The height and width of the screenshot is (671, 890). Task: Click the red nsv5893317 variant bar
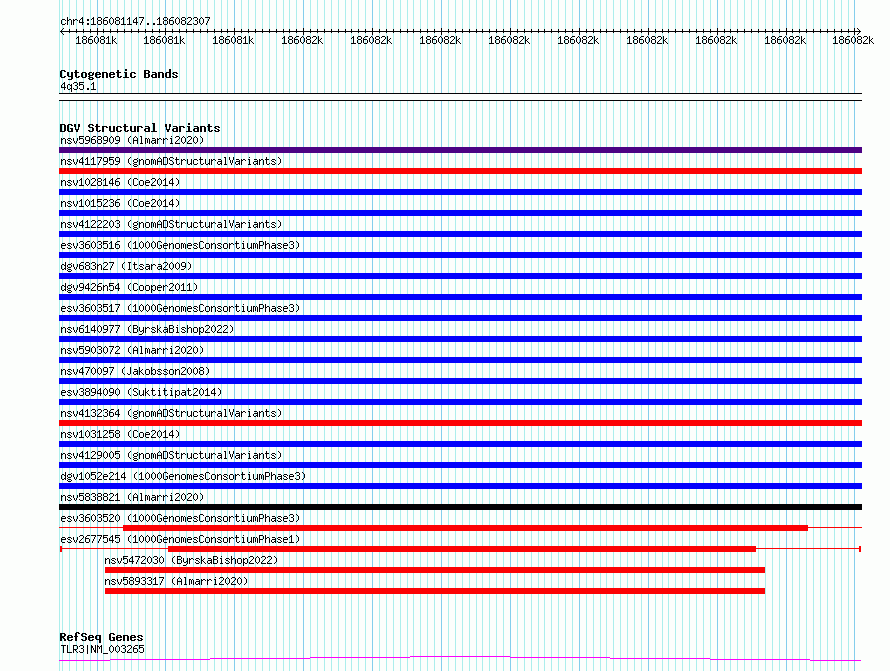tap(435, 591)
